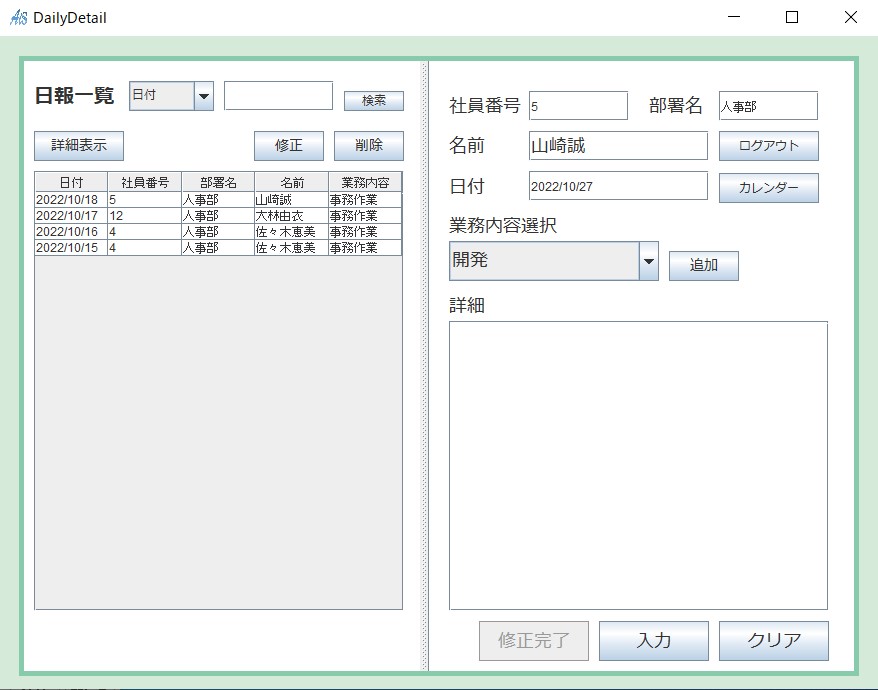The image size is (878, 690).
Task: Click the 詳細表示 button
Action: click(79, 146)
